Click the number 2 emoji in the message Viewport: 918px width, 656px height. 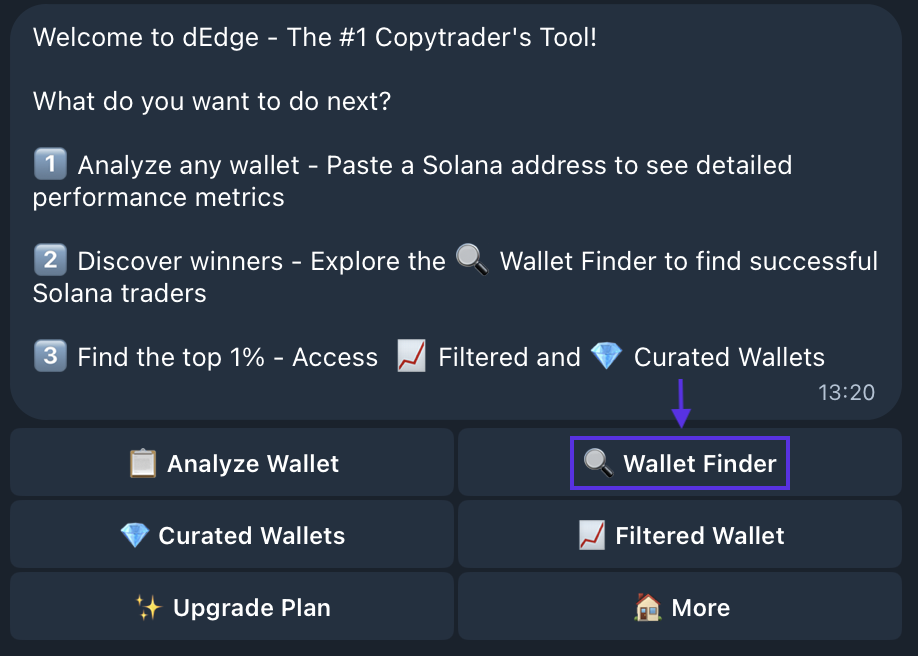point(49,261)
